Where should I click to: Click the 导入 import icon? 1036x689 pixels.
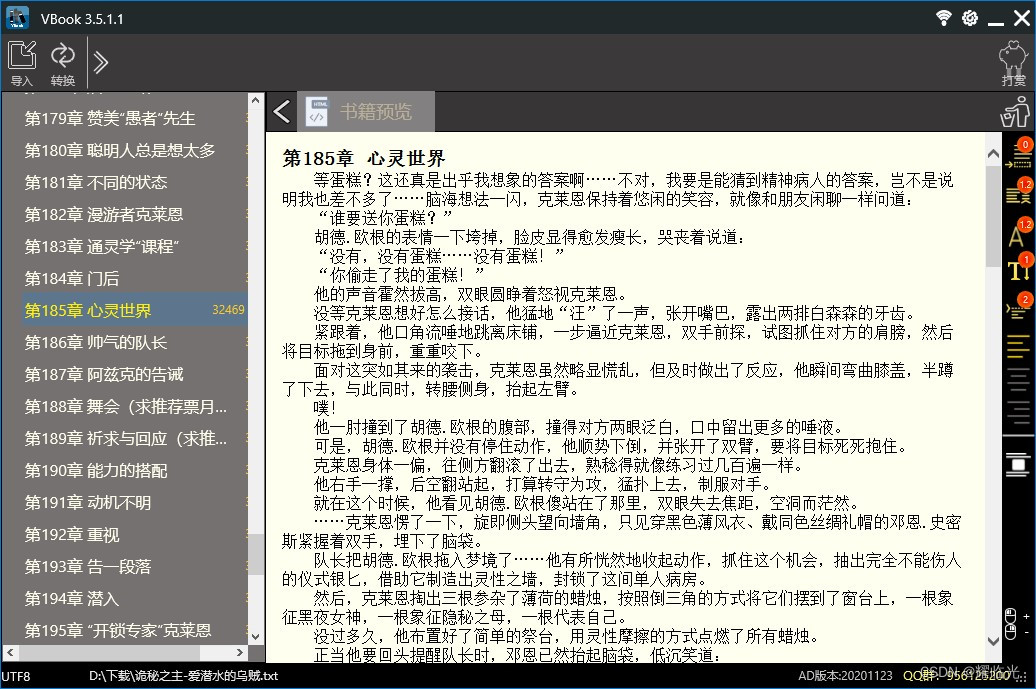pos(22,62)
